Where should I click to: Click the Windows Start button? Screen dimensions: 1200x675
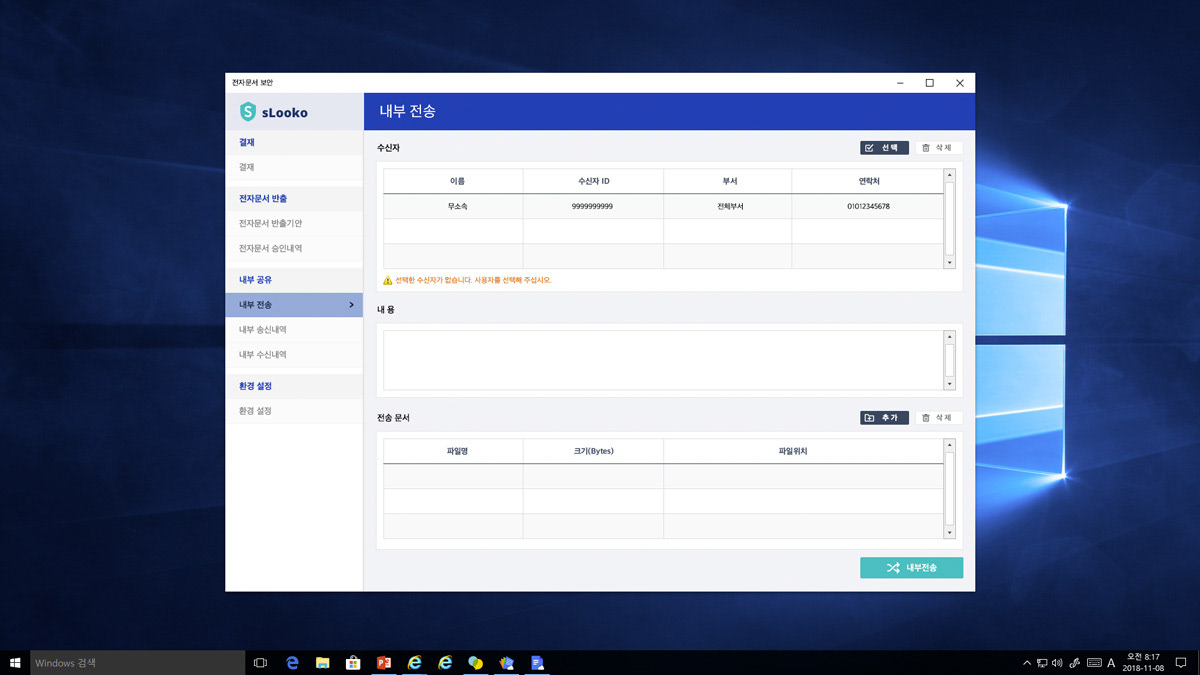point(15,663)
